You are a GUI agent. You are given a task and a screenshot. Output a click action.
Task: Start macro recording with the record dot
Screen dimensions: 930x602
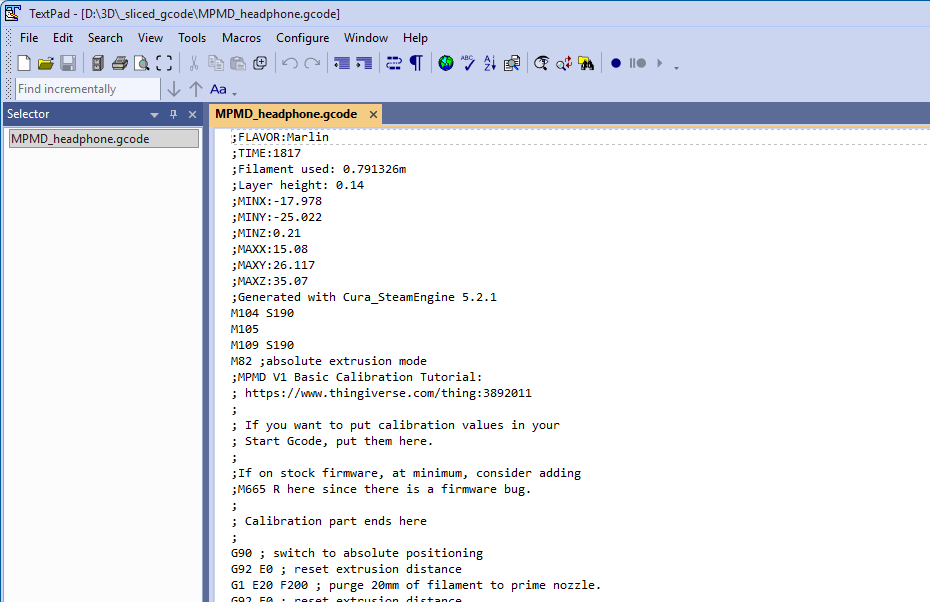(616, 63)
